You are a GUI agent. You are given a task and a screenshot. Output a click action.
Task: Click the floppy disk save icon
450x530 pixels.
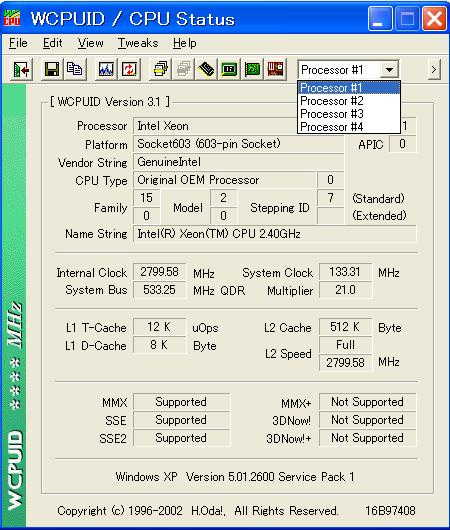[x=52, y=69]
